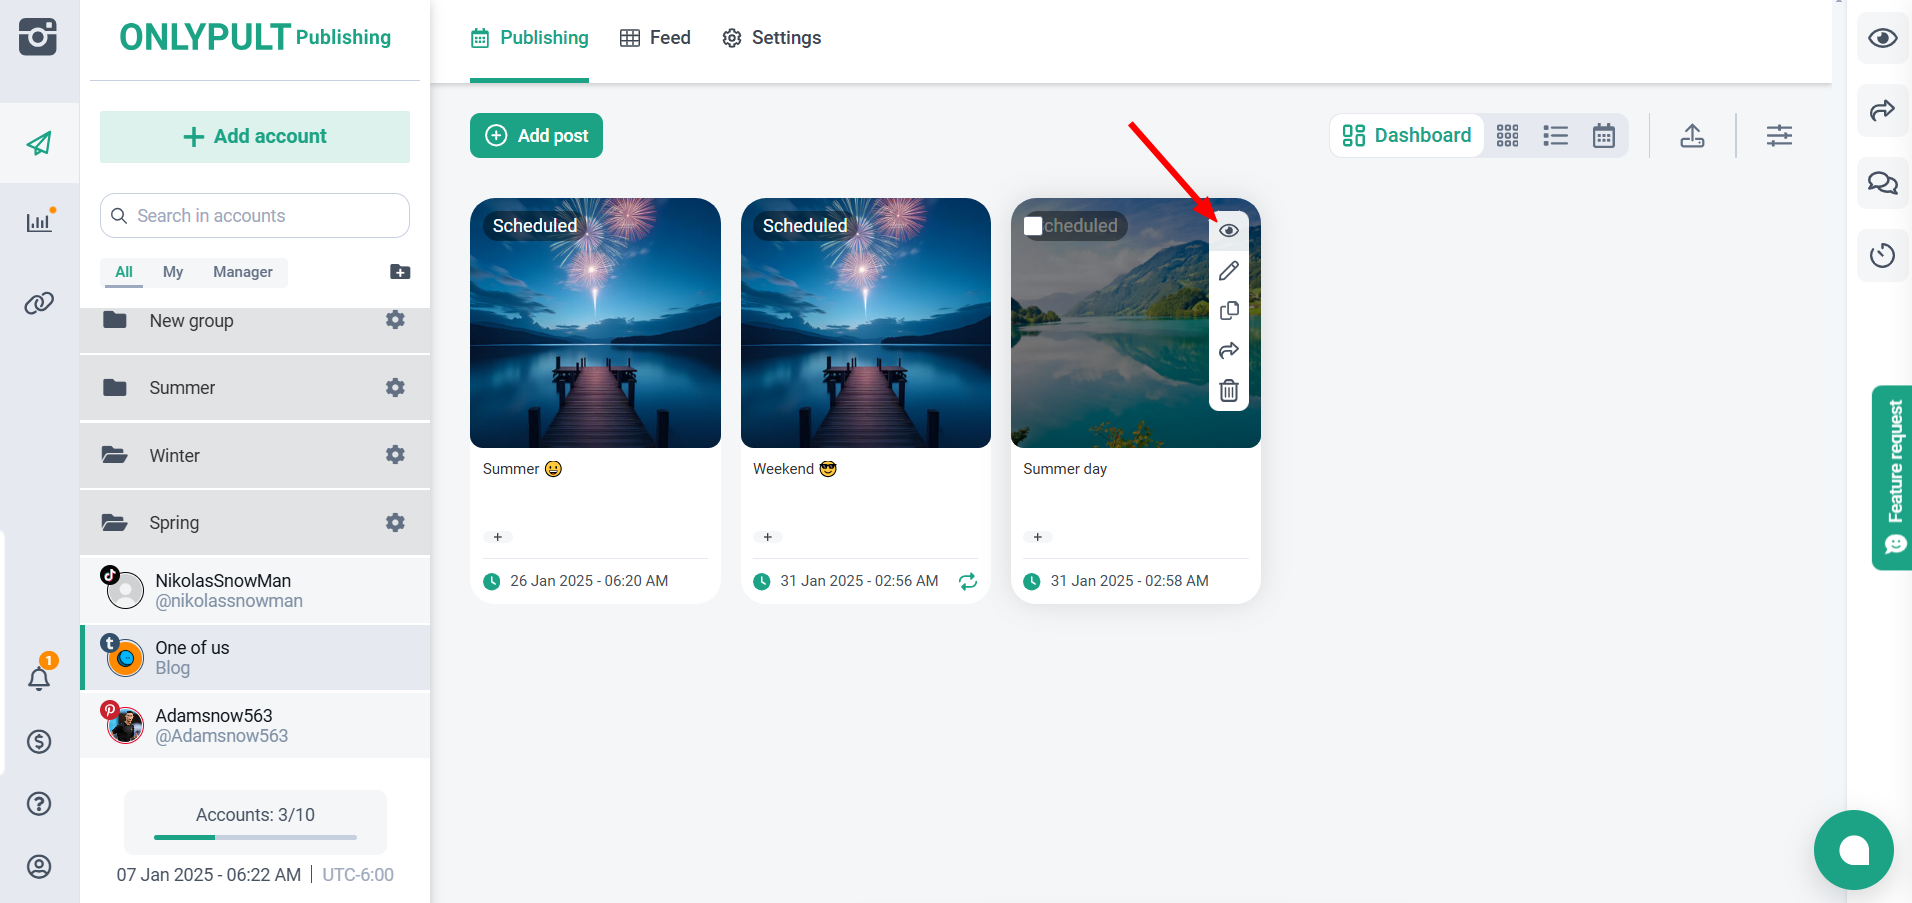1912x903 pixels.
Task: Click the trash delete icon on Summer day post
Action: (x=1229, y=391)
